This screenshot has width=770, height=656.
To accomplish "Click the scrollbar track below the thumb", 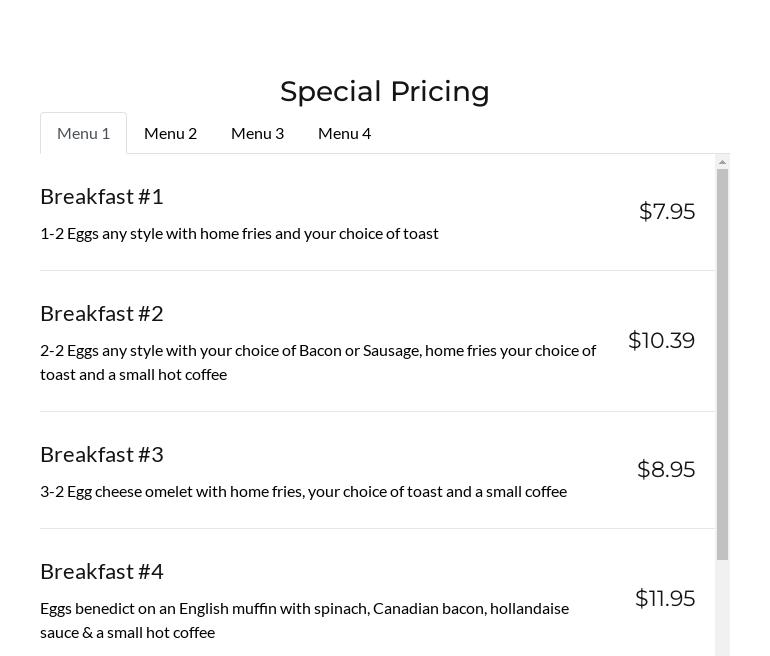I will [x=722, y=610].
